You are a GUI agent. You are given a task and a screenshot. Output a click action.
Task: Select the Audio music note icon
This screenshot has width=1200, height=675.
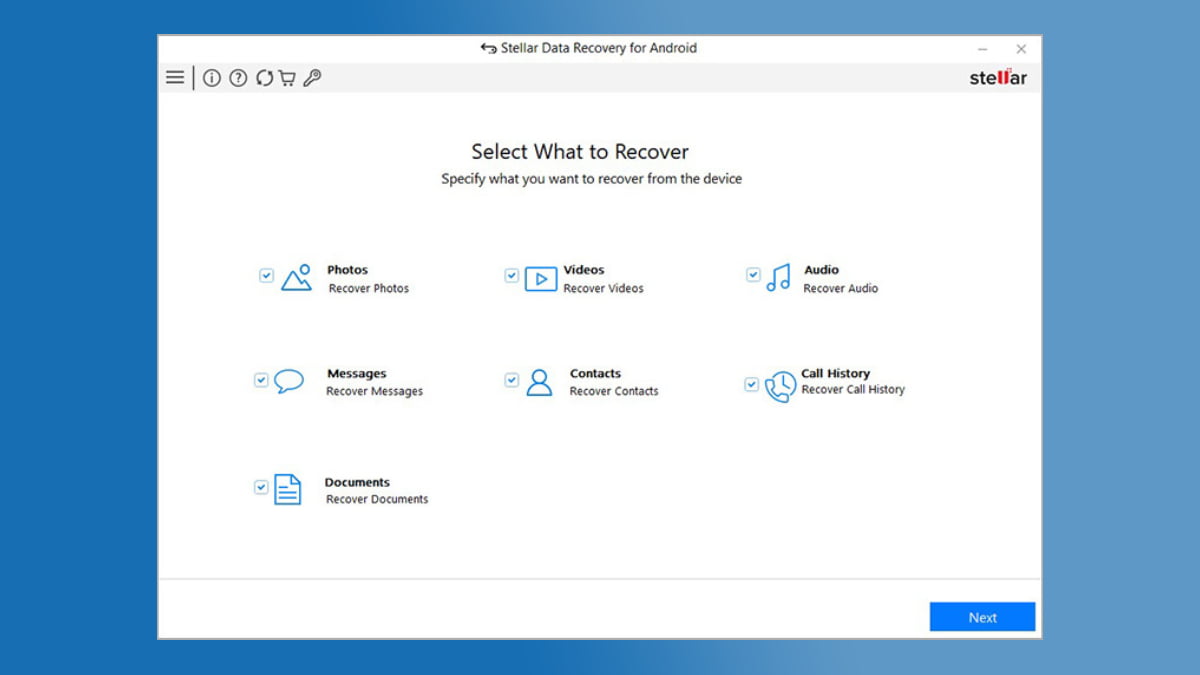778,278
